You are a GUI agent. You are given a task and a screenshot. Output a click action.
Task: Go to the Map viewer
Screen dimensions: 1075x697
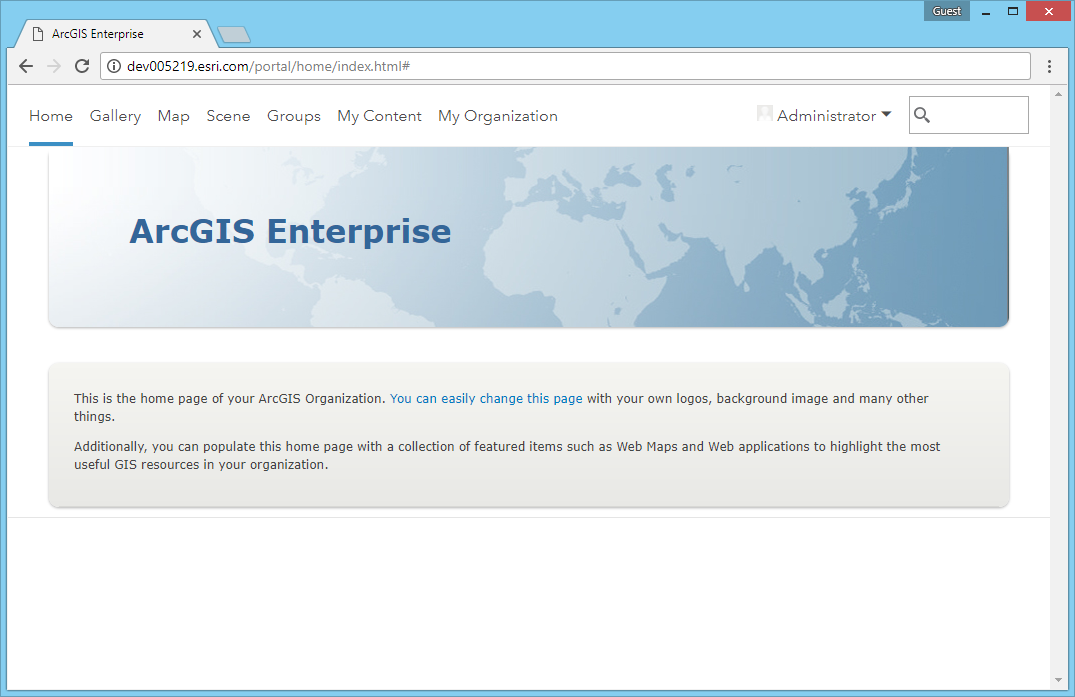173,116
